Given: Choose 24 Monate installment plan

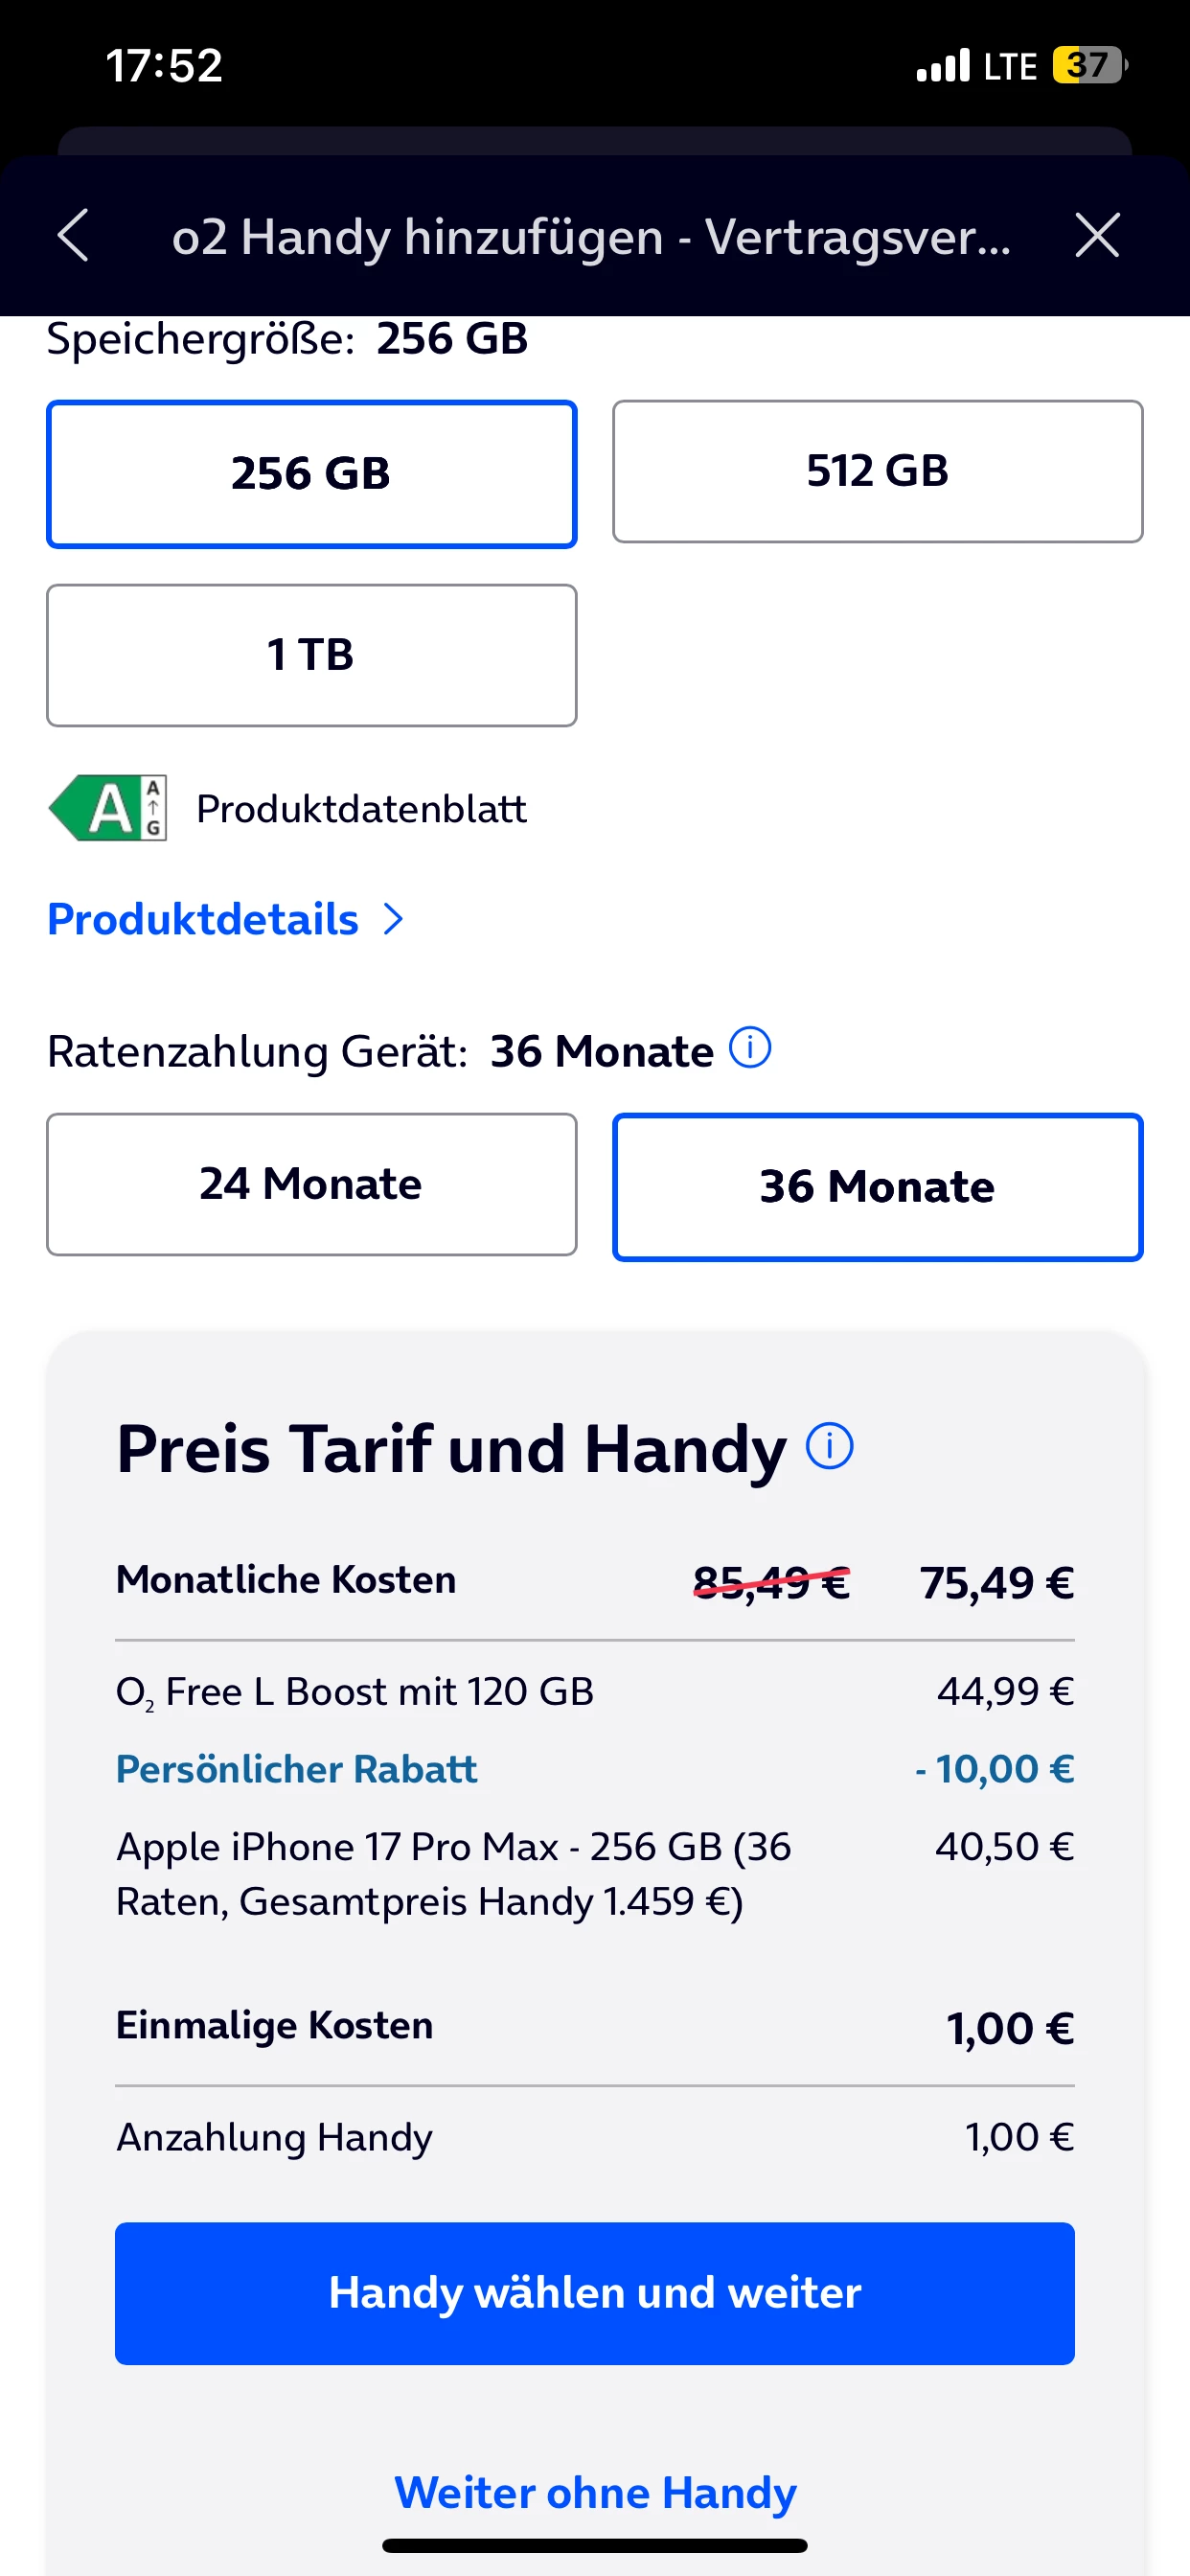Looking at the screenshot, I should 312,1184.
